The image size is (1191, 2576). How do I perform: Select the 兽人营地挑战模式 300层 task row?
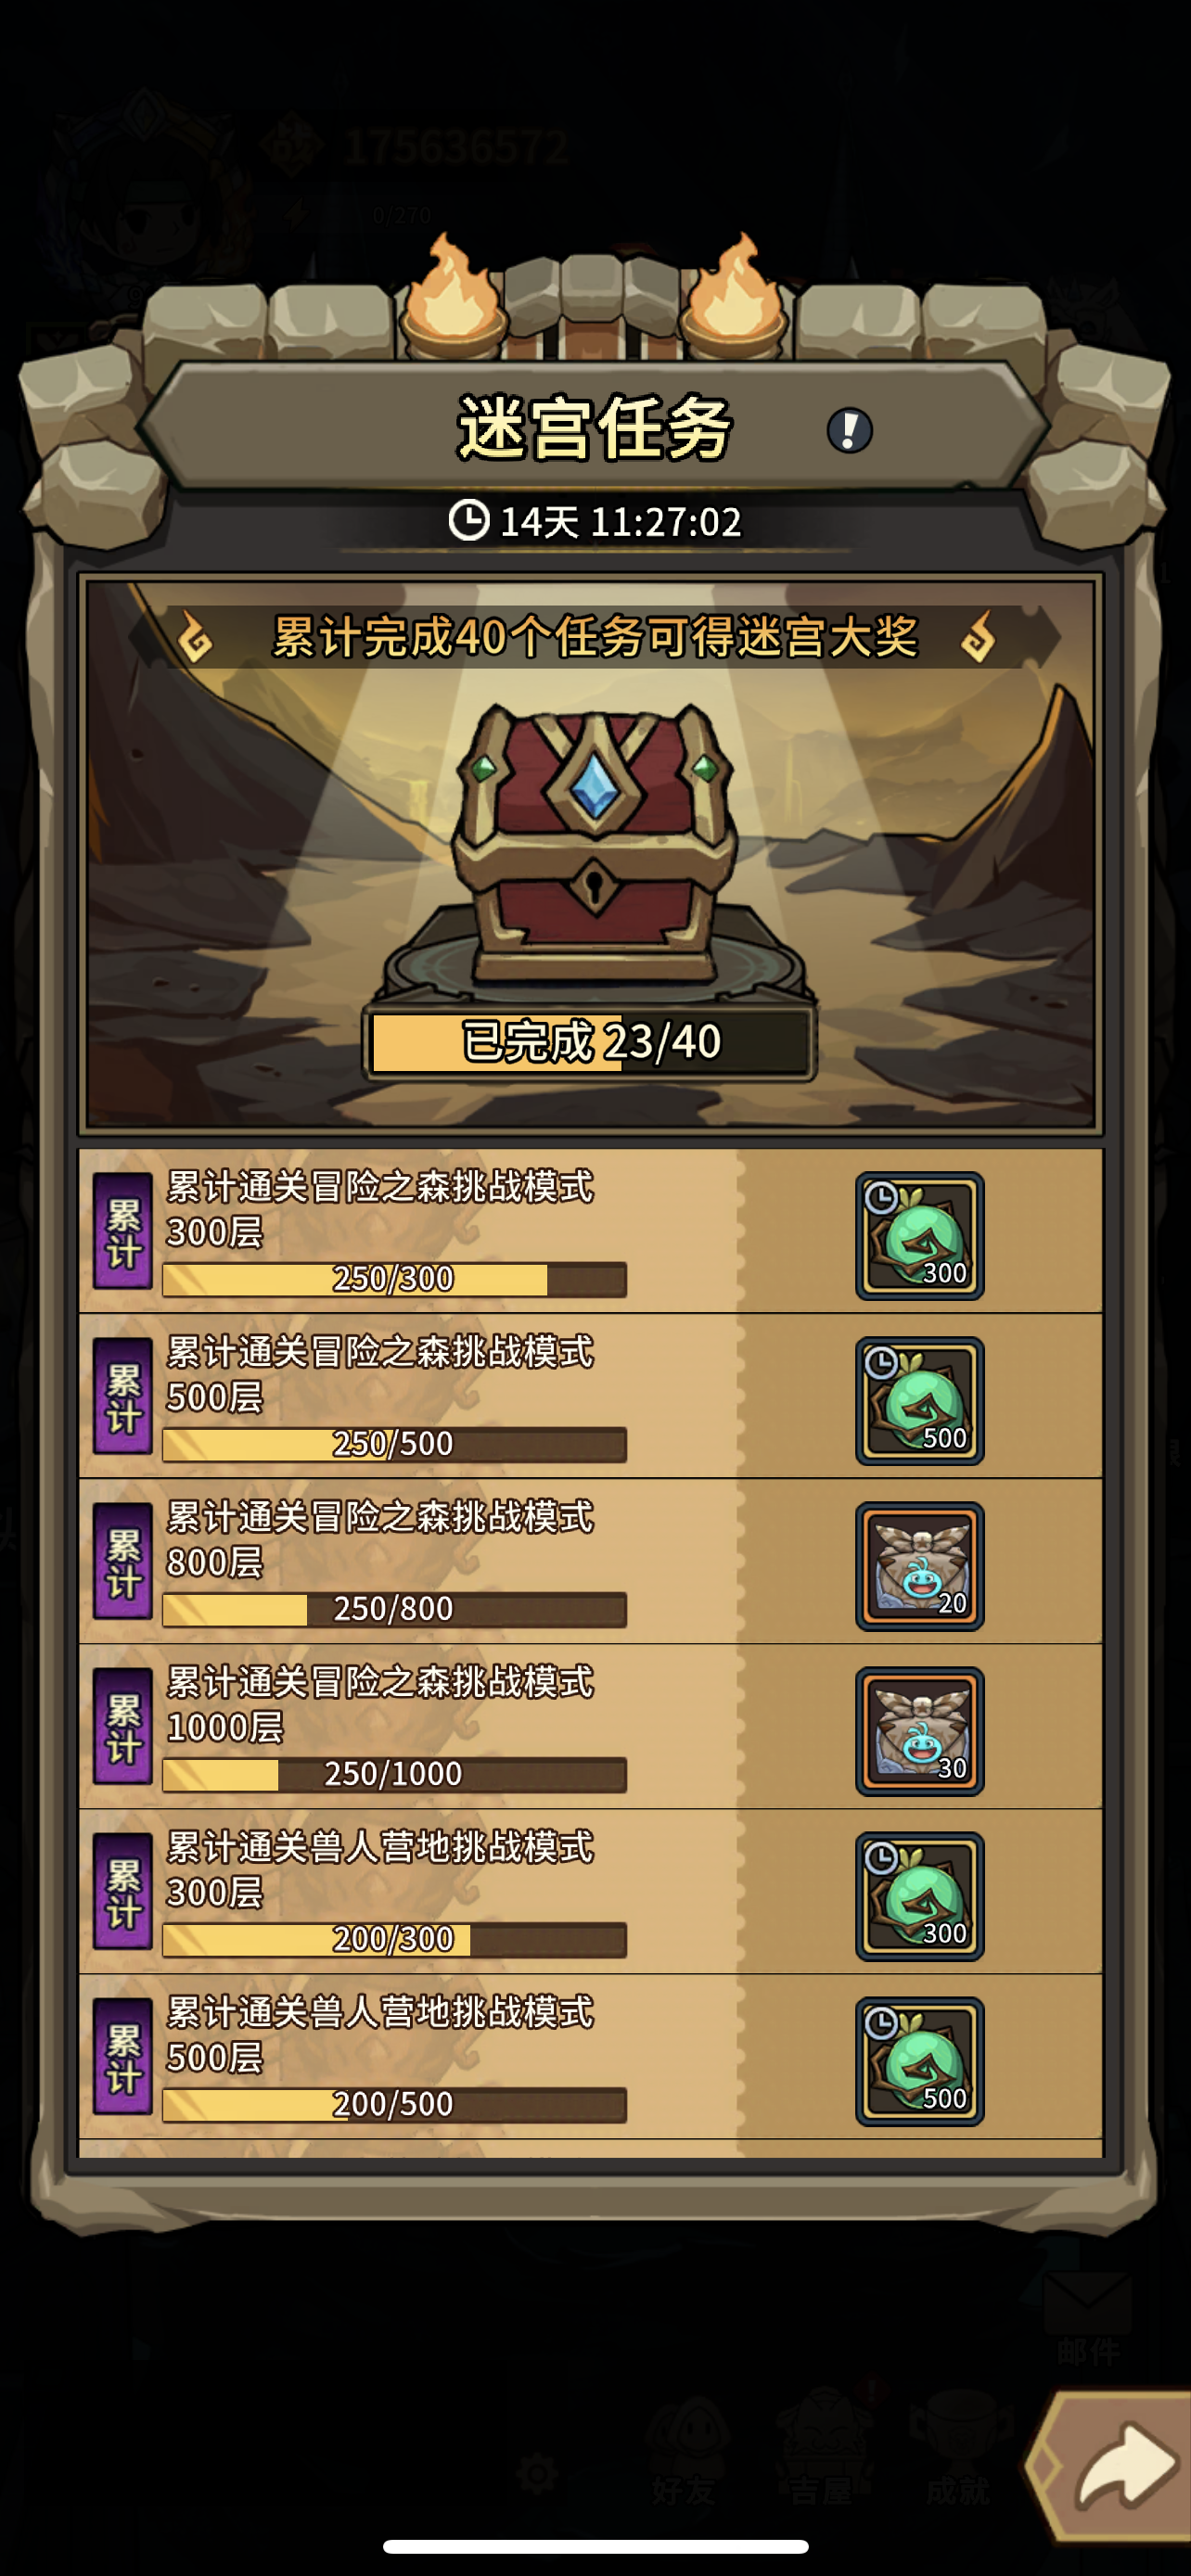click(x=590, y=1892)
